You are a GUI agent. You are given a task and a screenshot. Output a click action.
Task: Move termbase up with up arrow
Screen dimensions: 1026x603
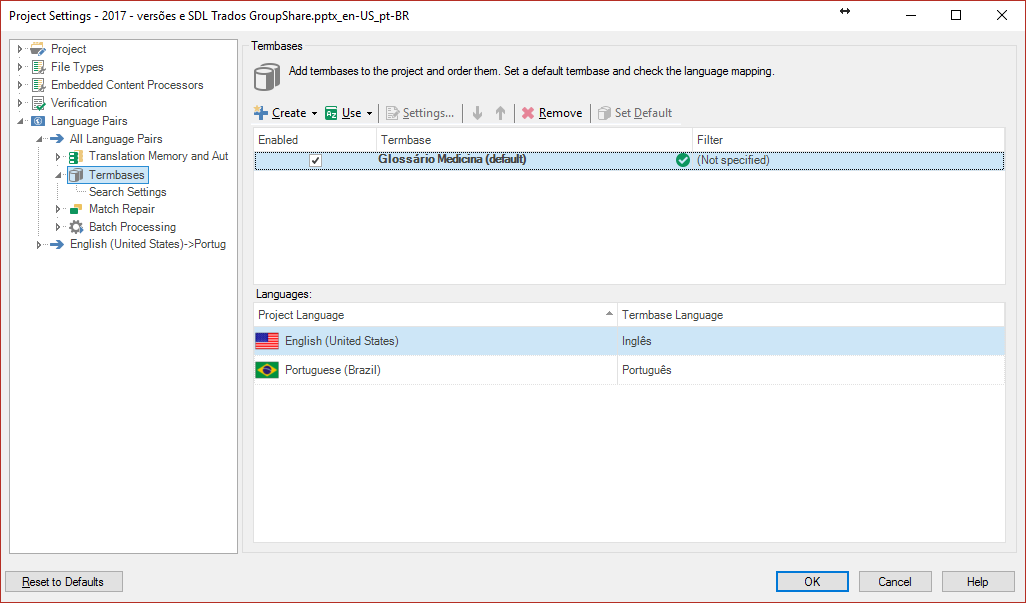pos(501,113)
